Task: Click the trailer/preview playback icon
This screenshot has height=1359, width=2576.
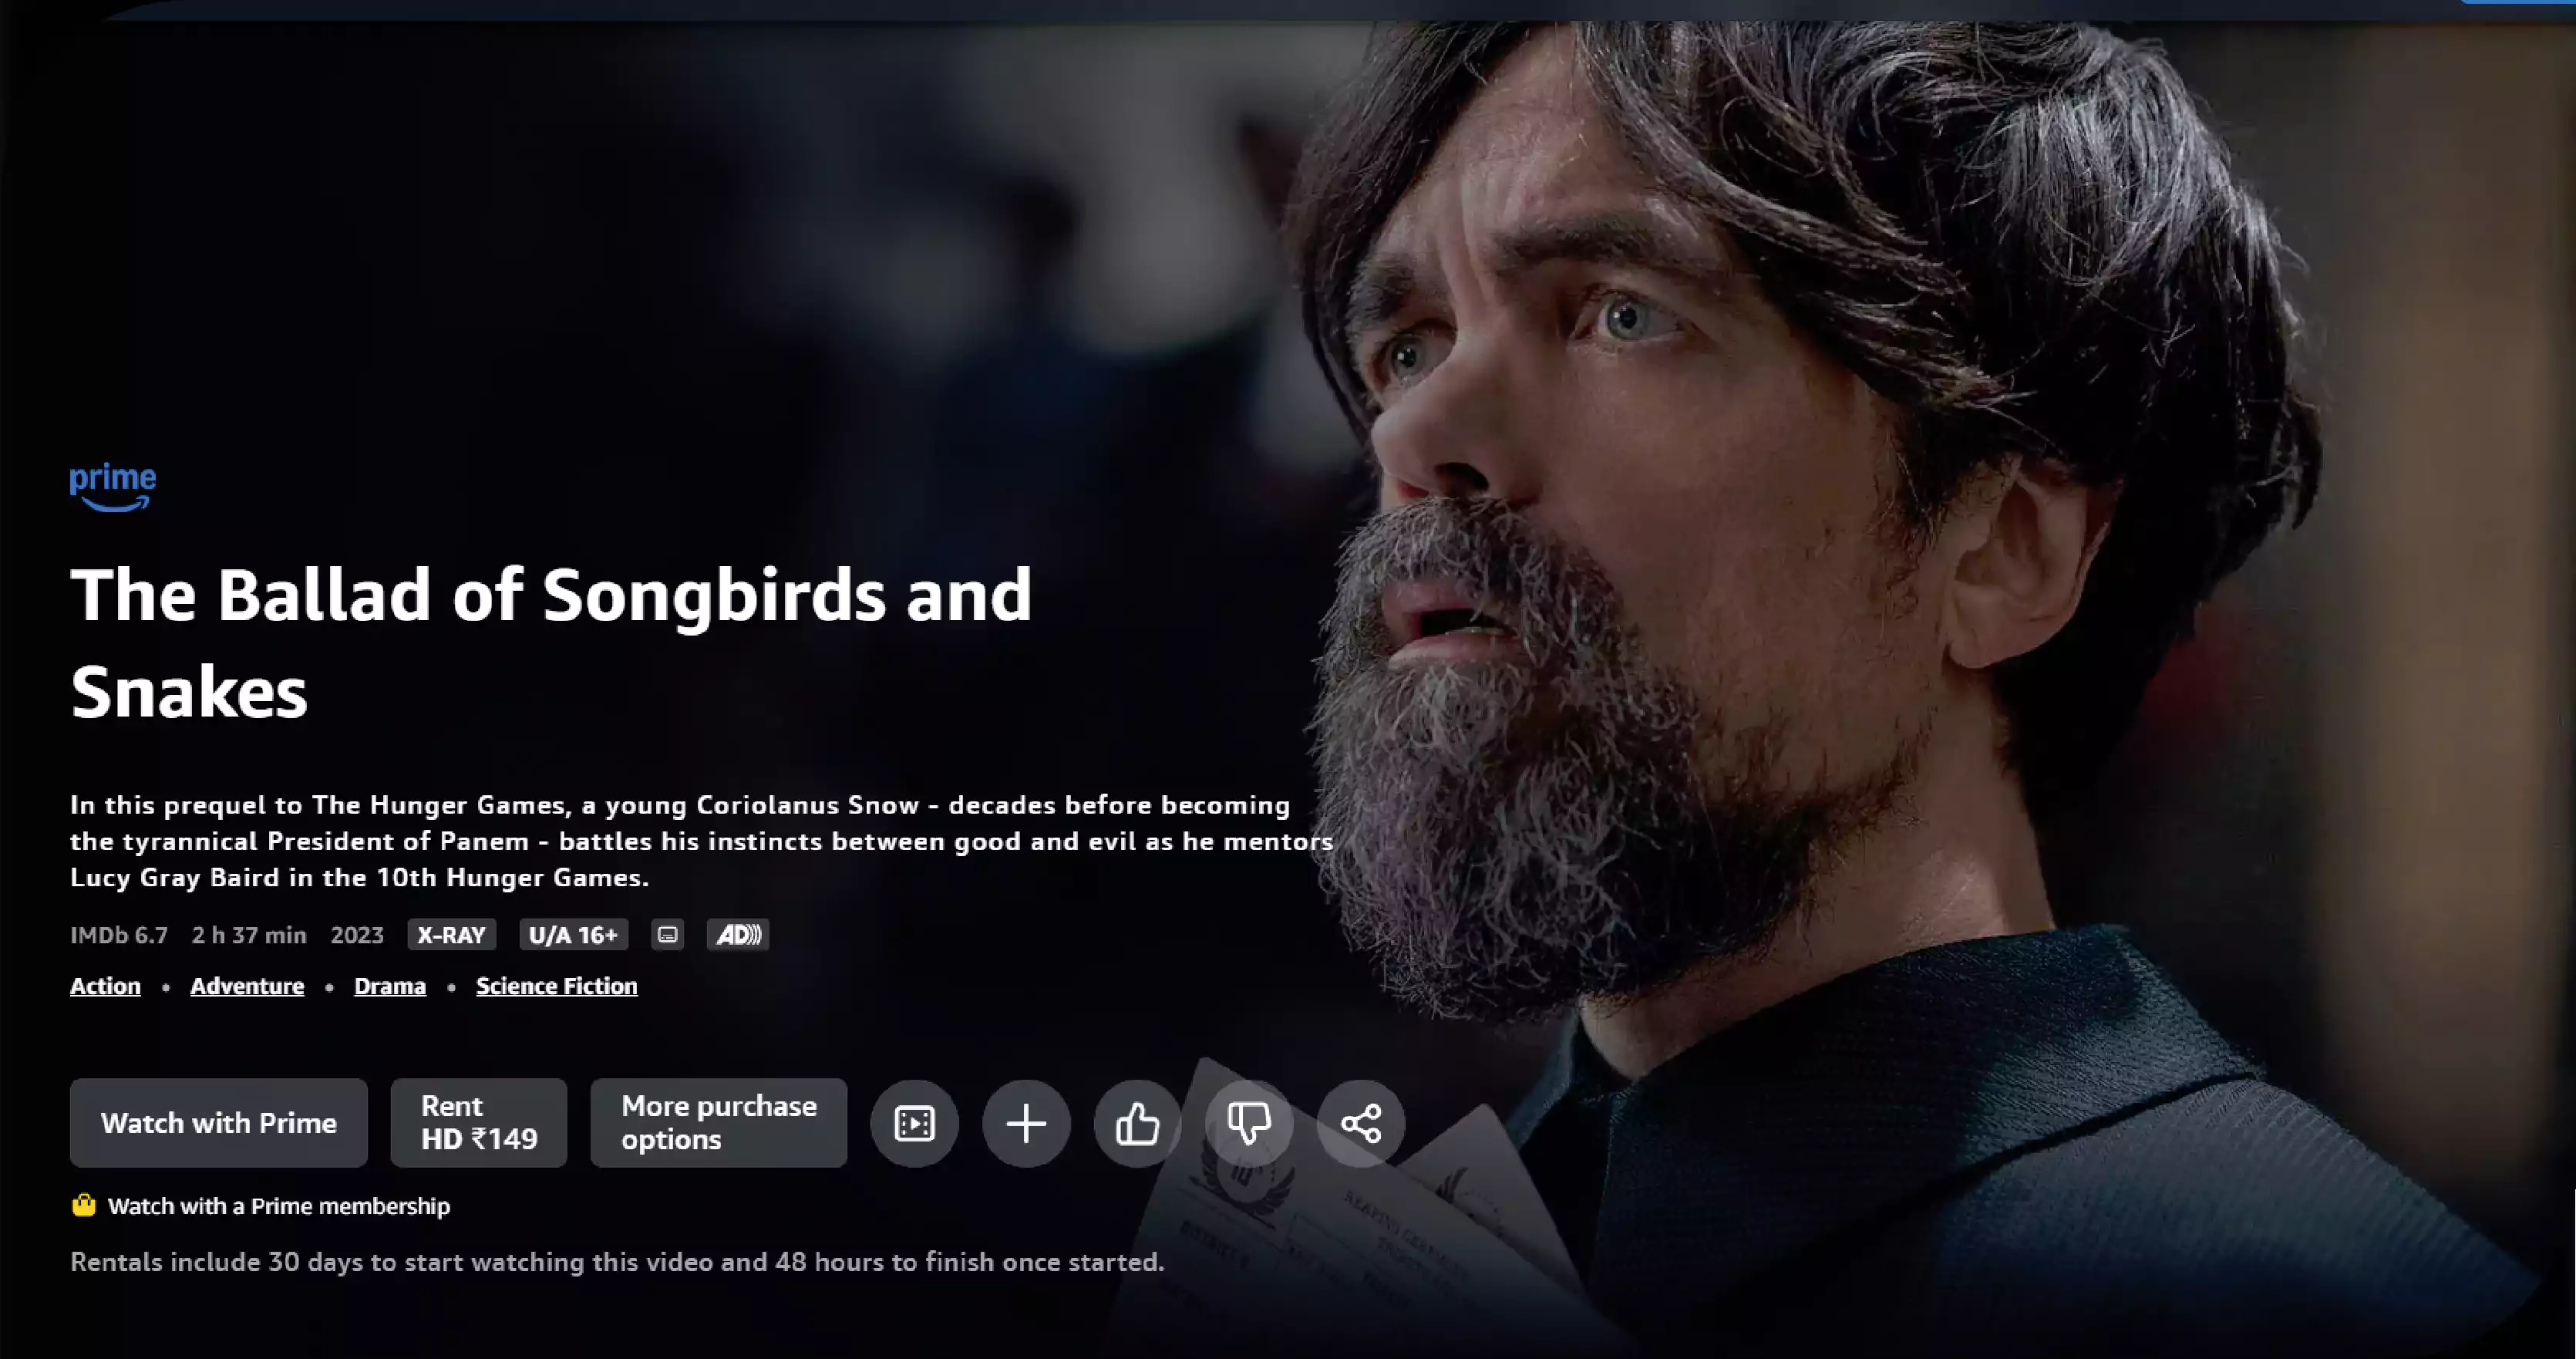Action: (915, 1122)
